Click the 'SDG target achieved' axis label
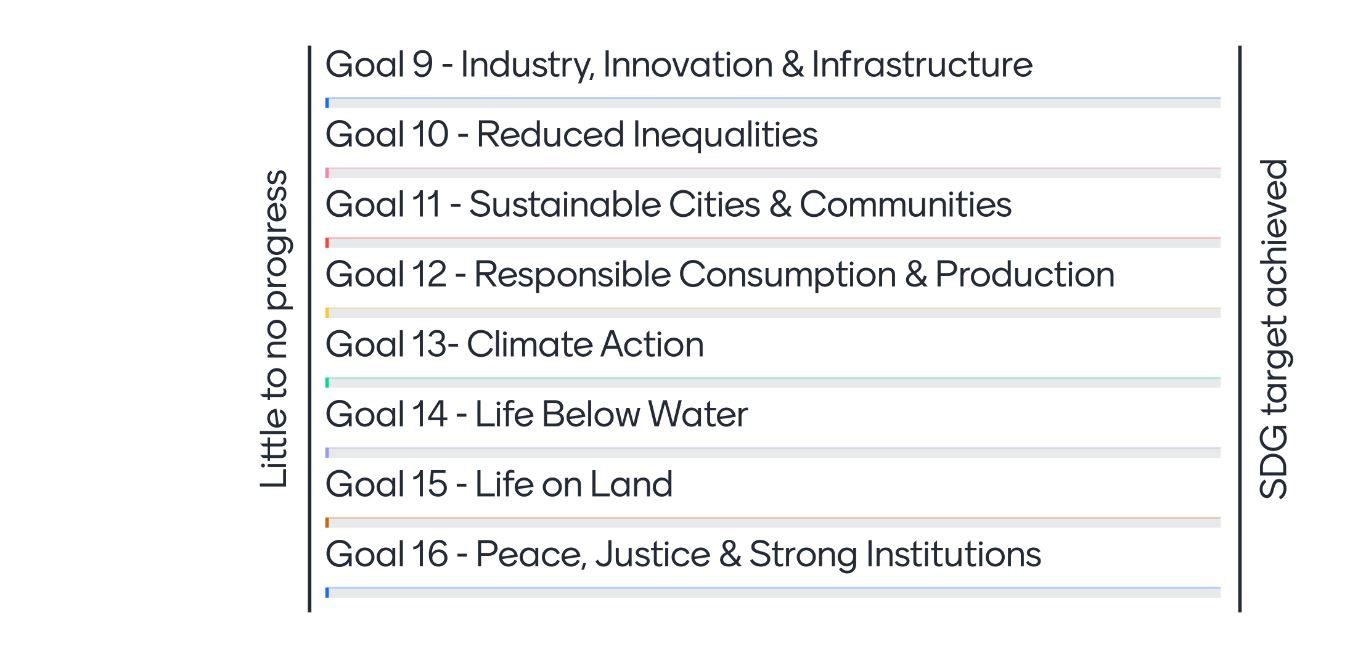 pyautogui.click(x=1274, y=329)
